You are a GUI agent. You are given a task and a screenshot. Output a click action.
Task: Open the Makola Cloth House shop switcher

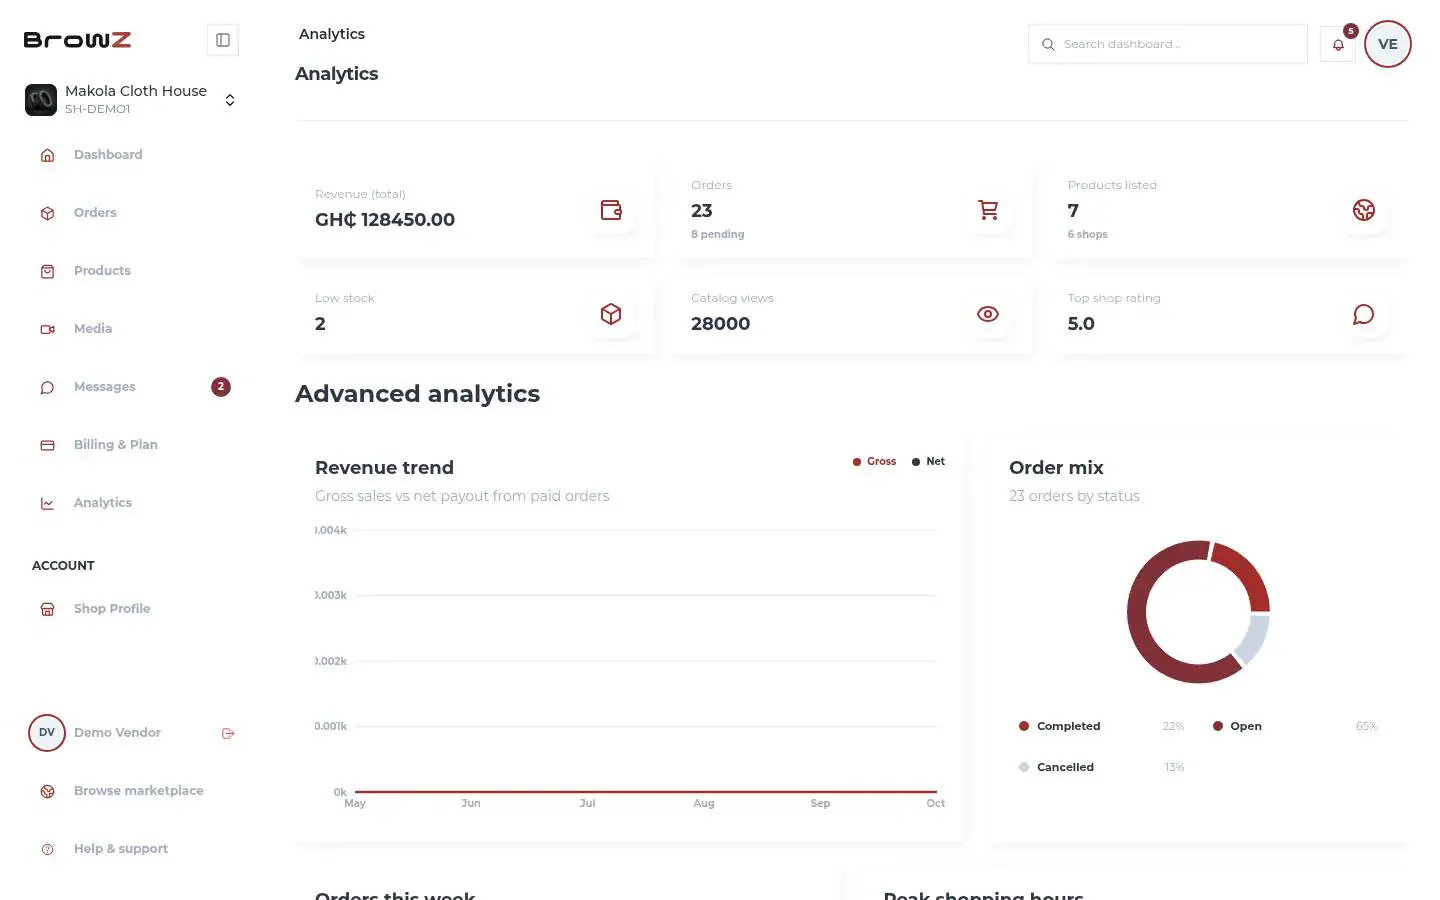(131, 99)
